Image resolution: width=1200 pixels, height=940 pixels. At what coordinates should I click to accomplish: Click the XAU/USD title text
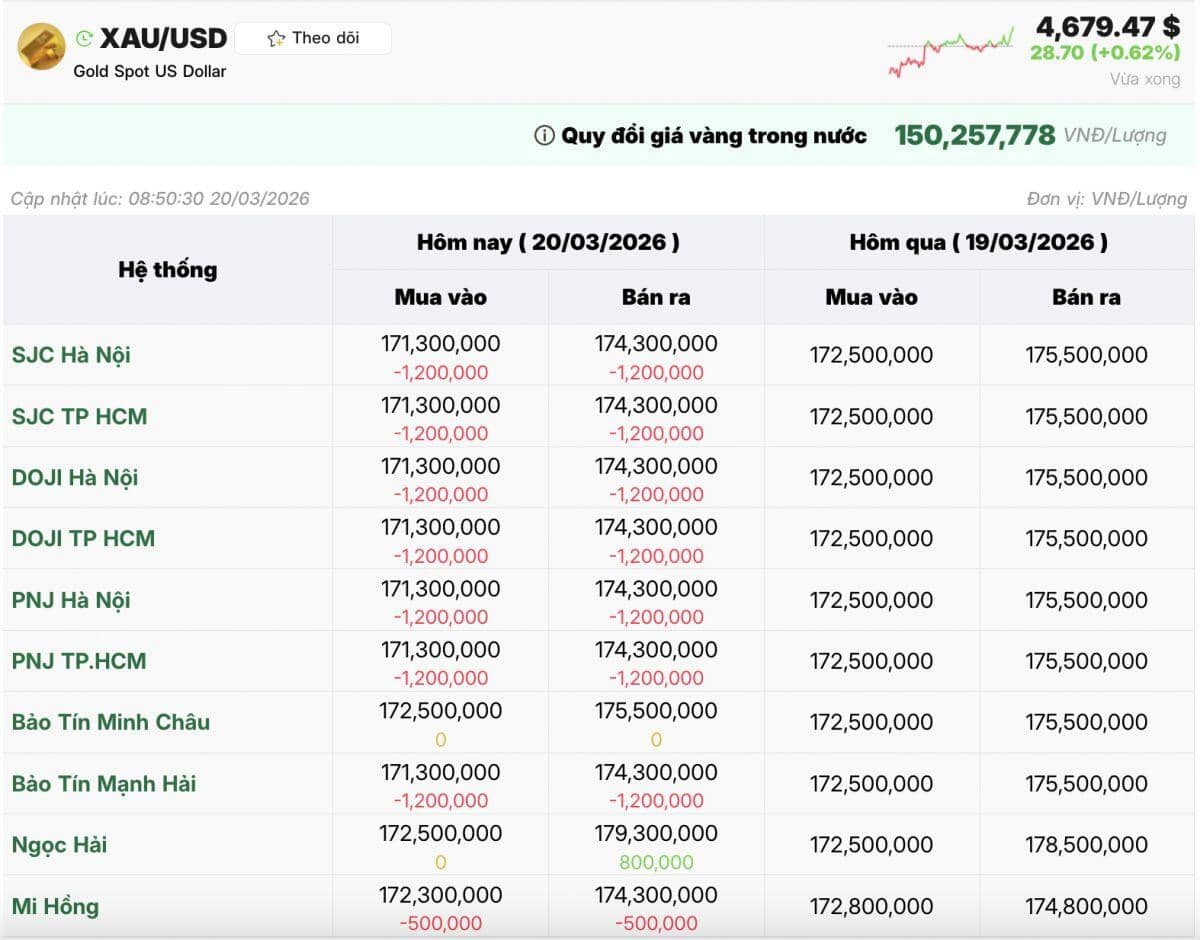coord(164,39)
